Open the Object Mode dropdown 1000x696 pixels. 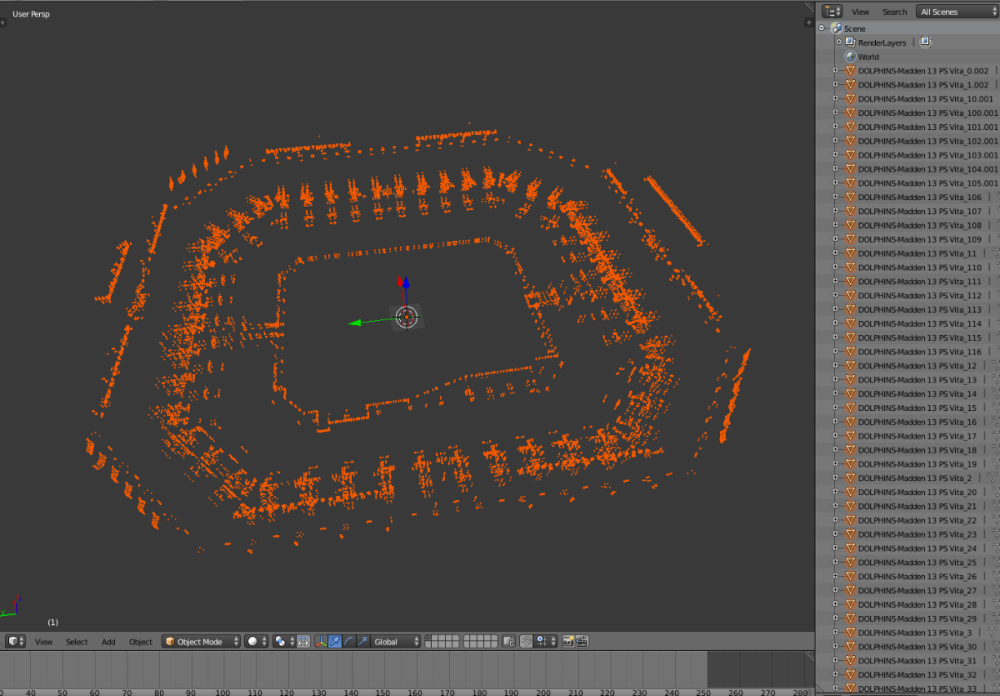[200, 641]
